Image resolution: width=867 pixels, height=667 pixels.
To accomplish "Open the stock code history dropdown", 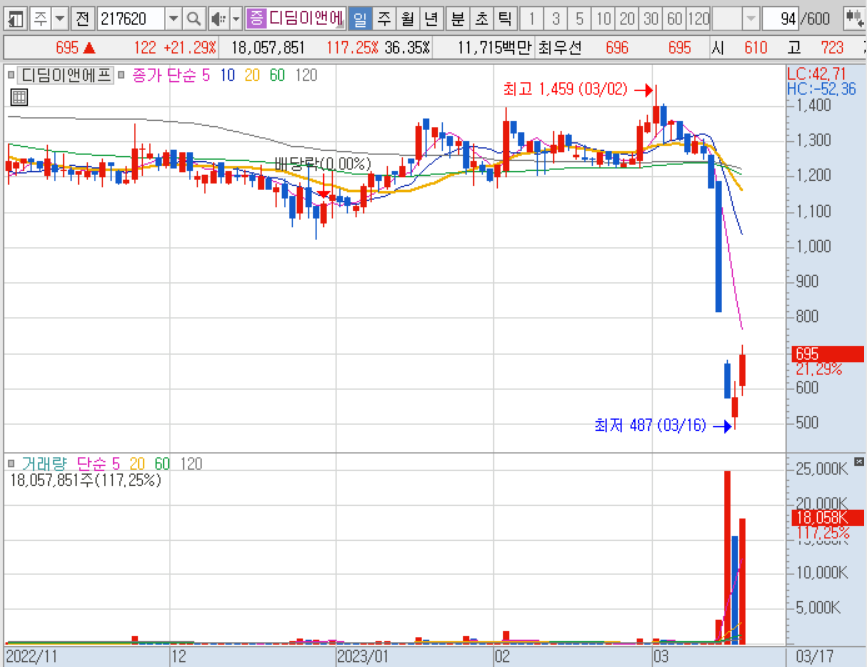I will click(x=173, y=19).
